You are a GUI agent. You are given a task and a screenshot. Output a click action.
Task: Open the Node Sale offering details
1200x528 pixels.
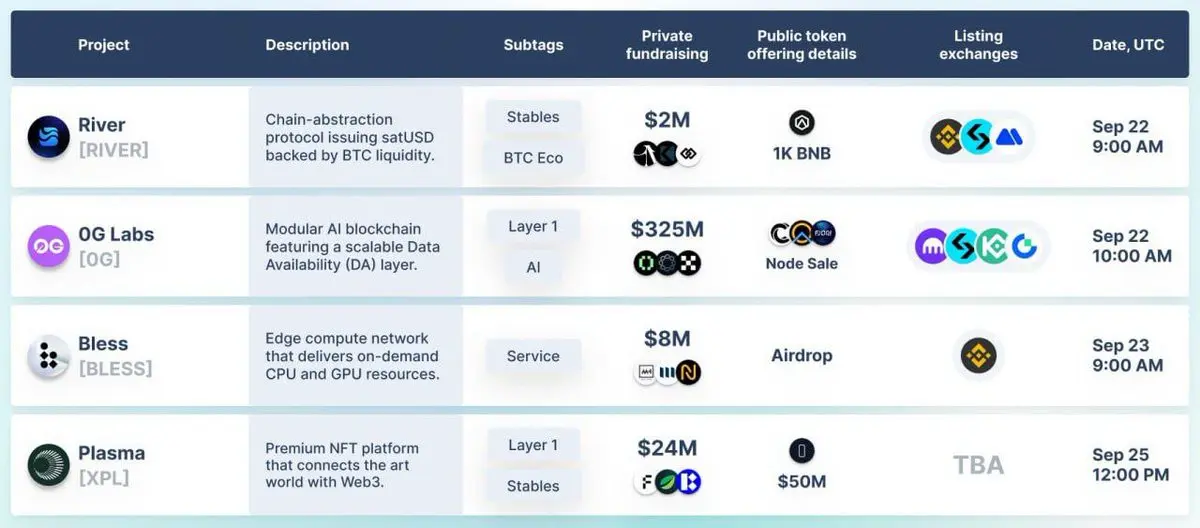tap(801, 264)
